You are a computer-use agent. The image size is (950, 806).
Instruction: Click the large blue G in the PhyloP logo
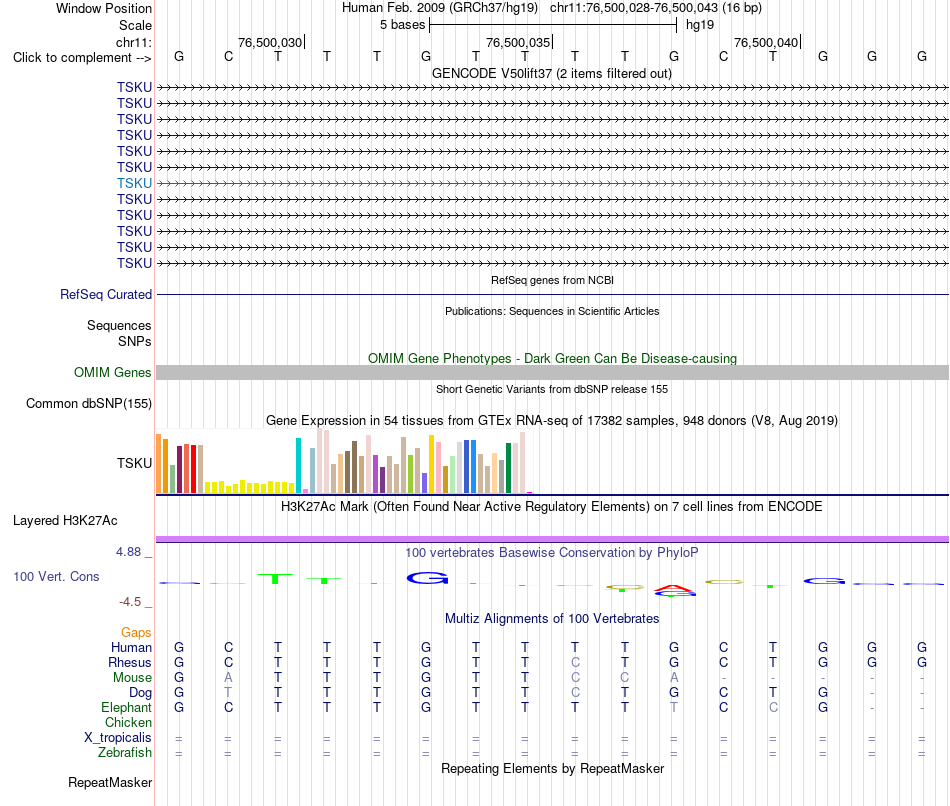tap(427, 578)
